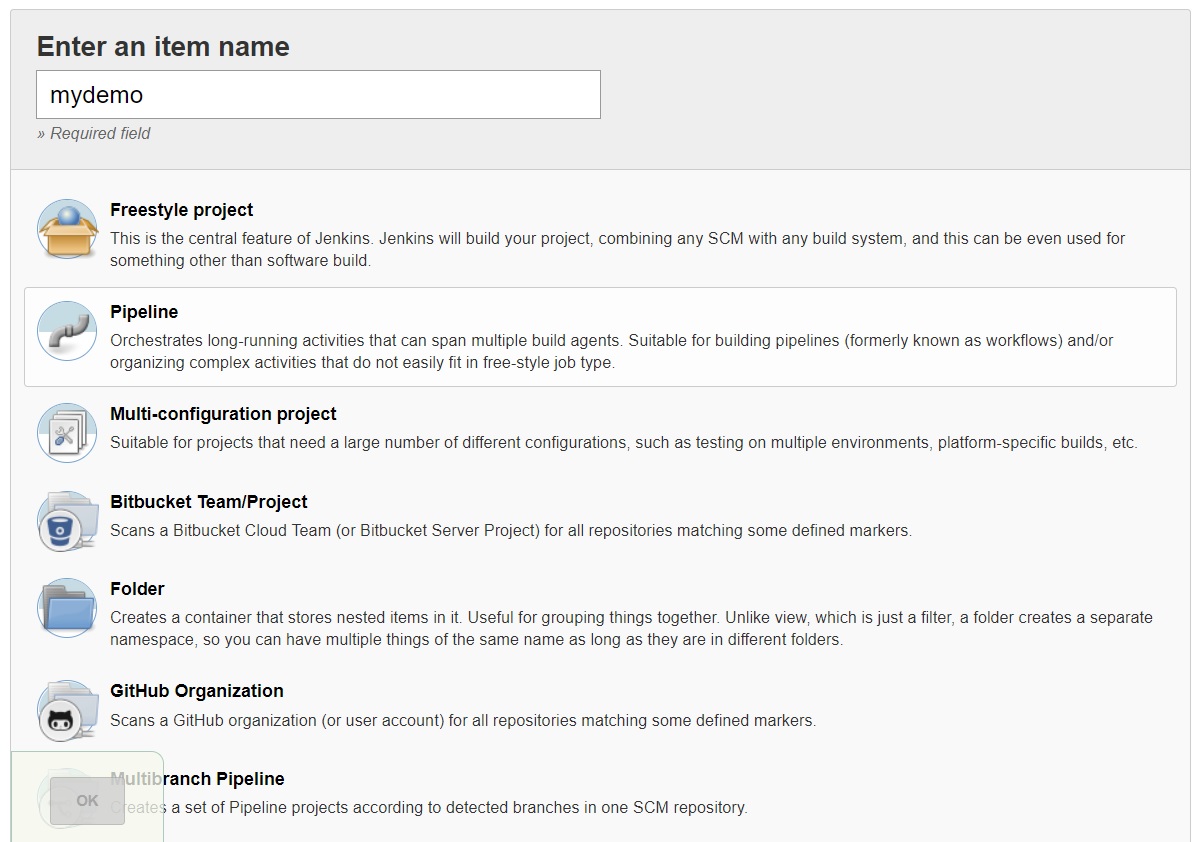Click the Folder description text
Viewport: 1202px width, 842px height.
point(630,628)
